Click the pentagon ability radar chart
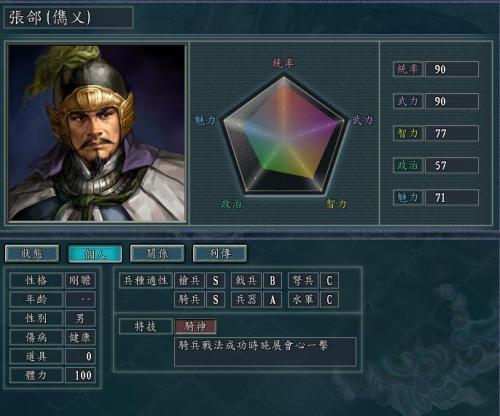The width and height of the screenshot is (500, 416). [284, 135]
